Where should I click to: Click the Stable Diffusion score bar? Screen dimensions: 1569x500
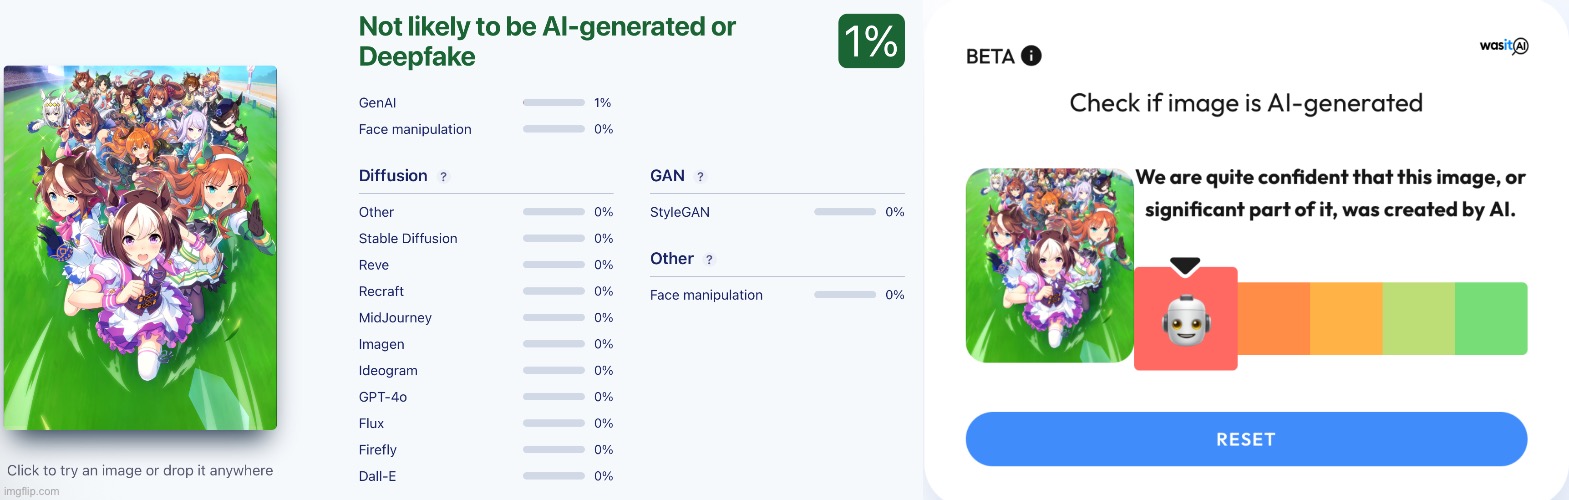pos(554,239)
